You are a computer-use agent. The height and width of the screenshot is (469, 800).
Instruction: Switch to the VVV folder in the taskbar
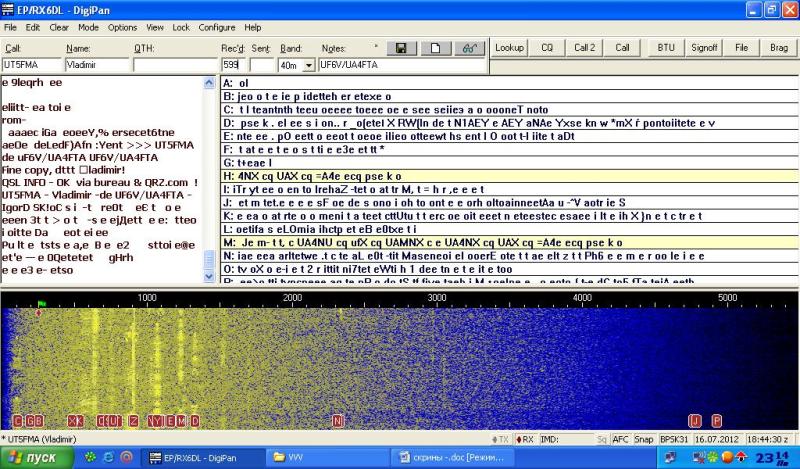click(x=330, y=457)
